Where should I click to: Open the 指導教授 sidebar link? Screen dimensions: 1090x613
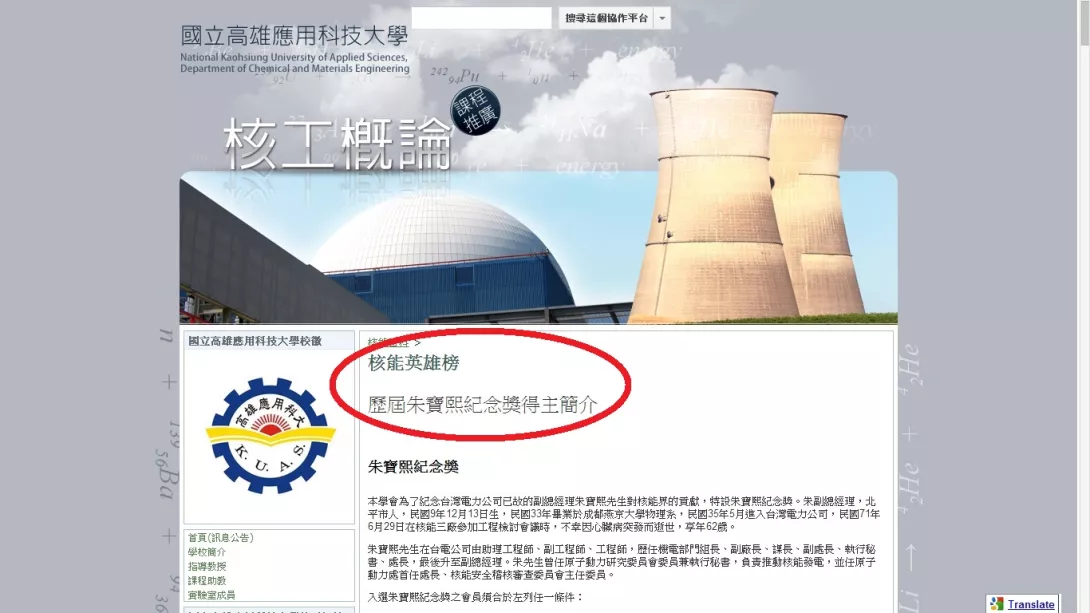(x=206, y=566)
